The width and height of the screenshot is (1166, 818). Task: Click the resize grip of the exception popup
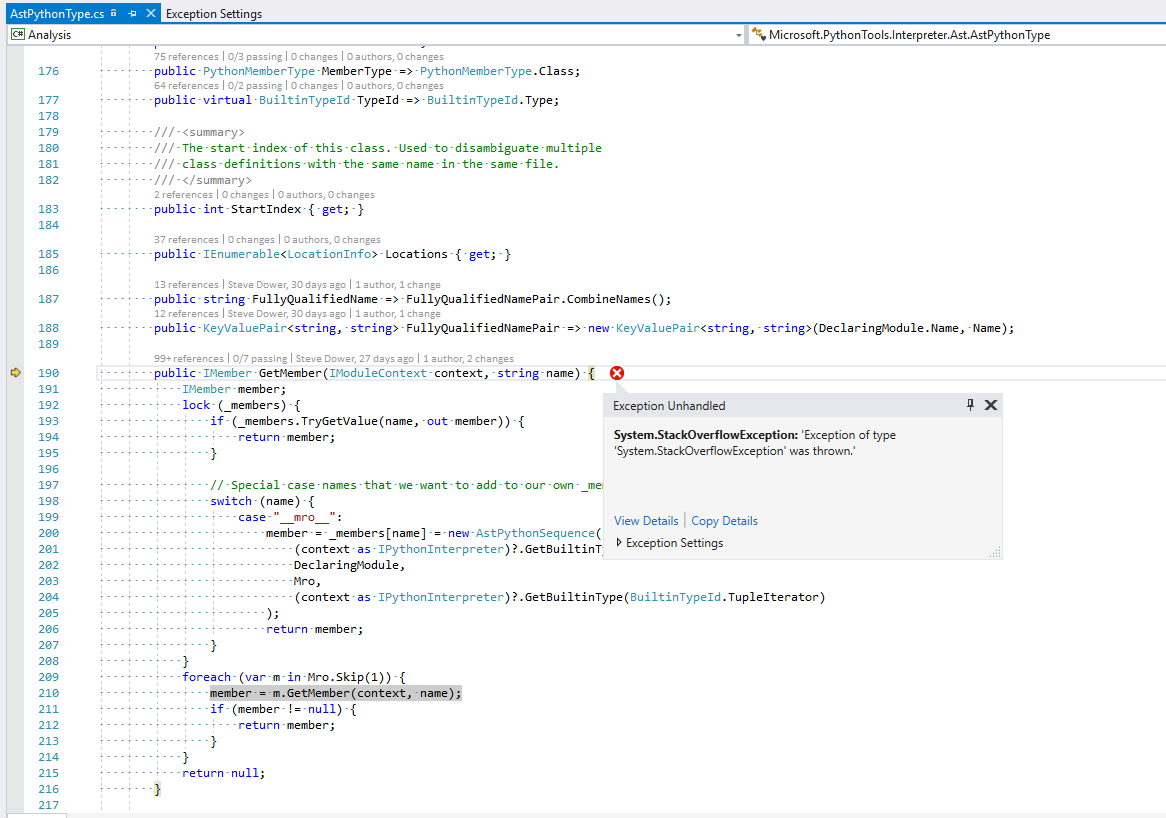tap(996, 553)
